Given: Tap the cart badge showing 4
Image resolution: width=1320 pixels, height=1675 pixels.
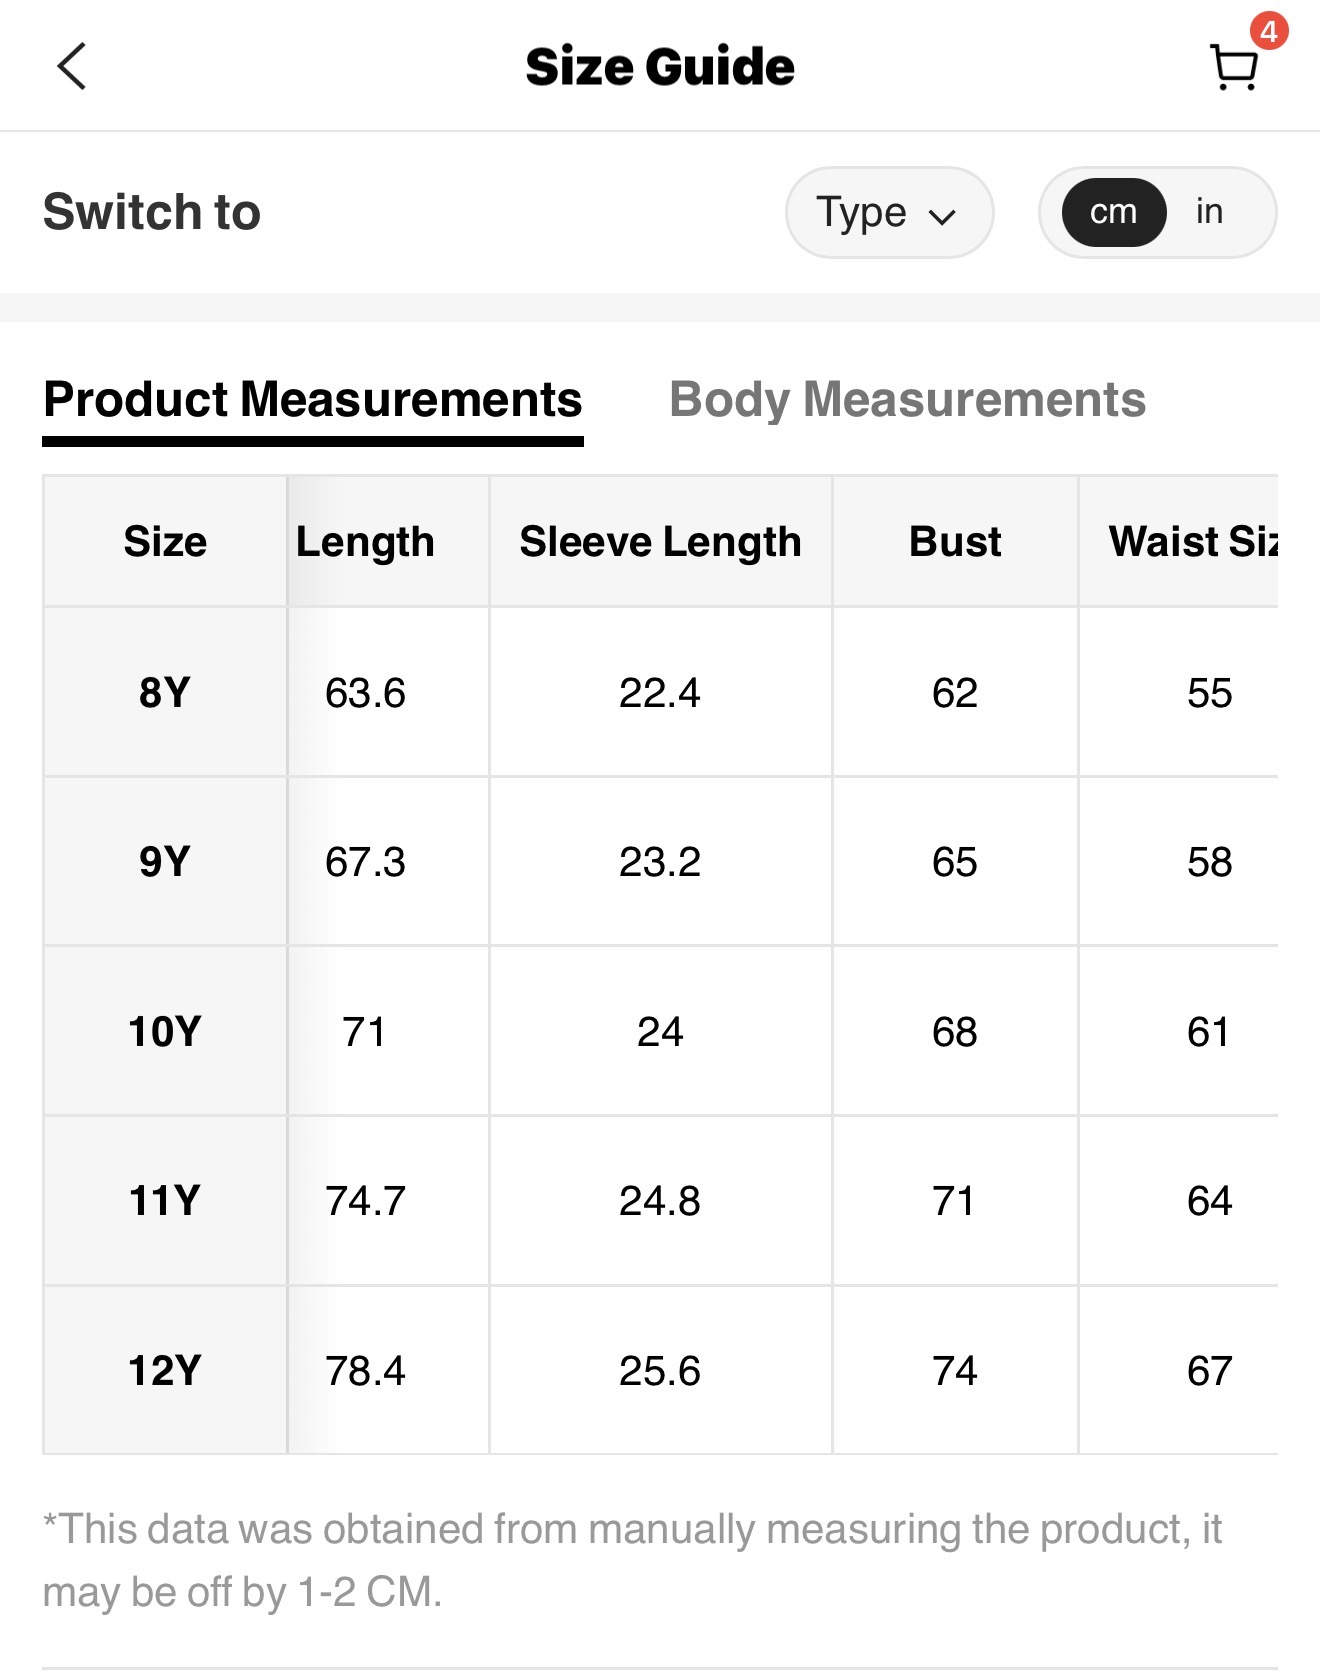Looking at the screenshot, I should [1268, 31].
